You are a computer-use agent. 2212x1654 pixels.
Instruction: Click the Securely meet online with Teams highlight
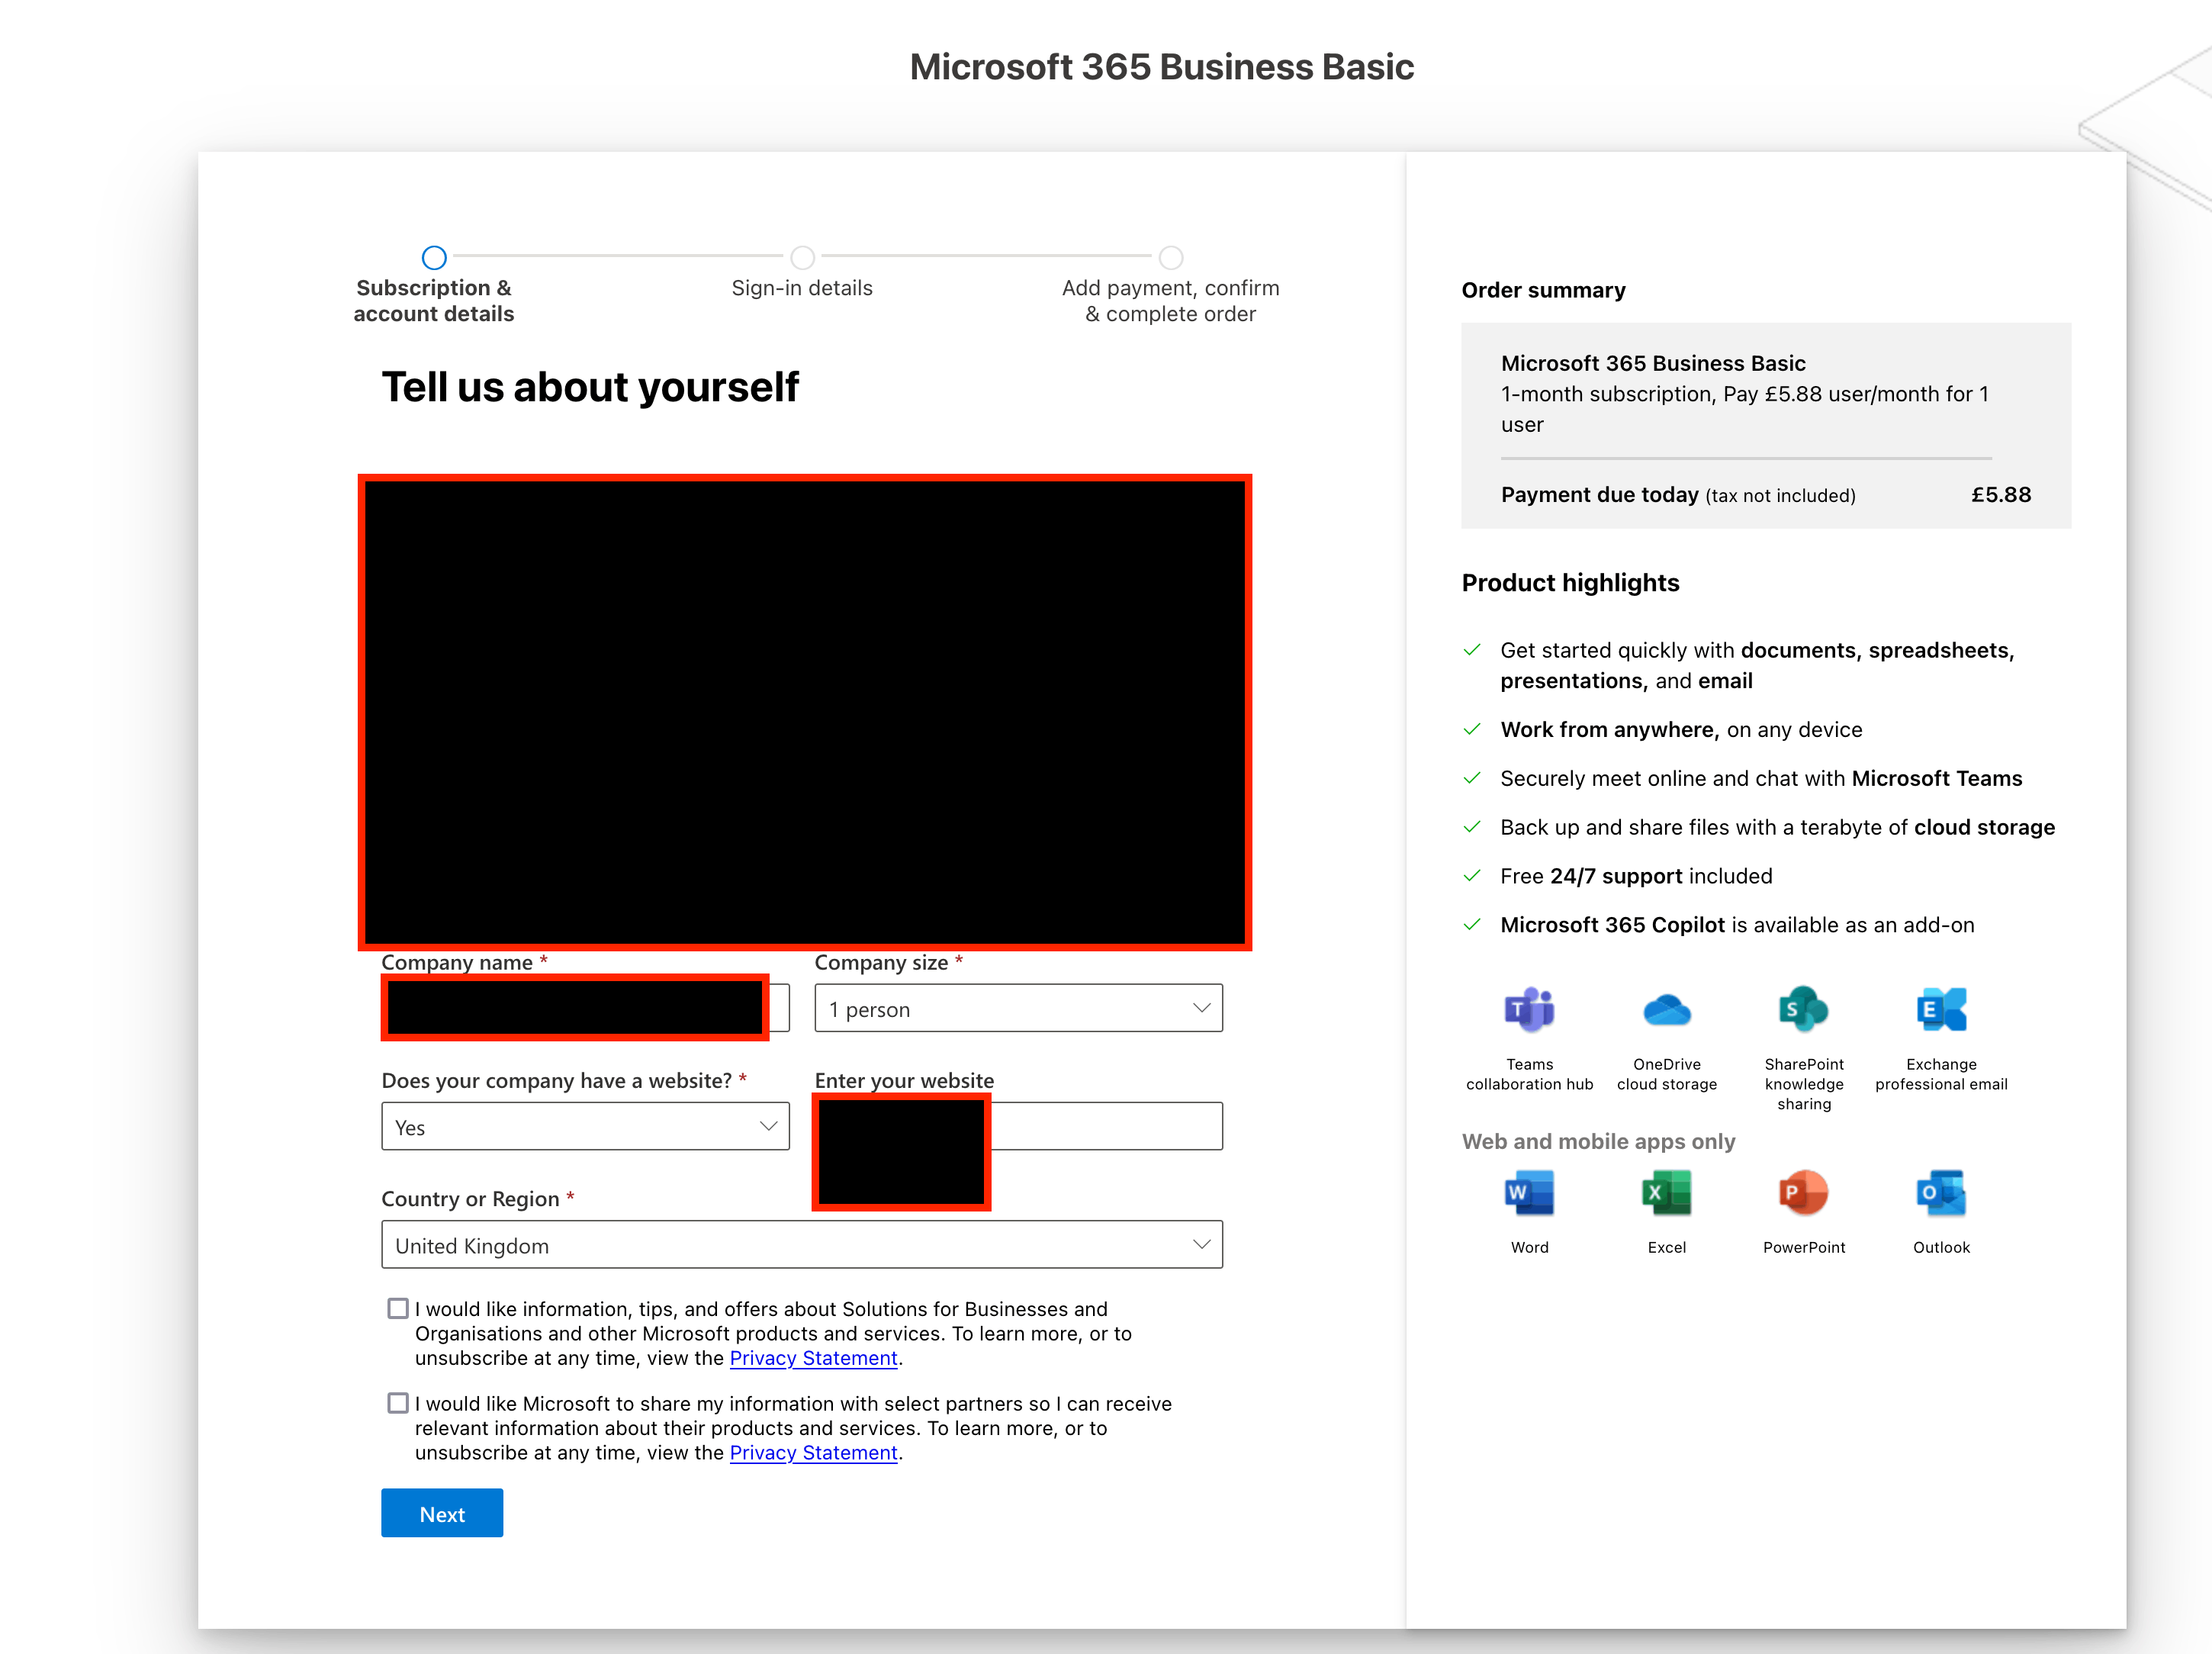pyautogui.click(x=1761, y=779)
